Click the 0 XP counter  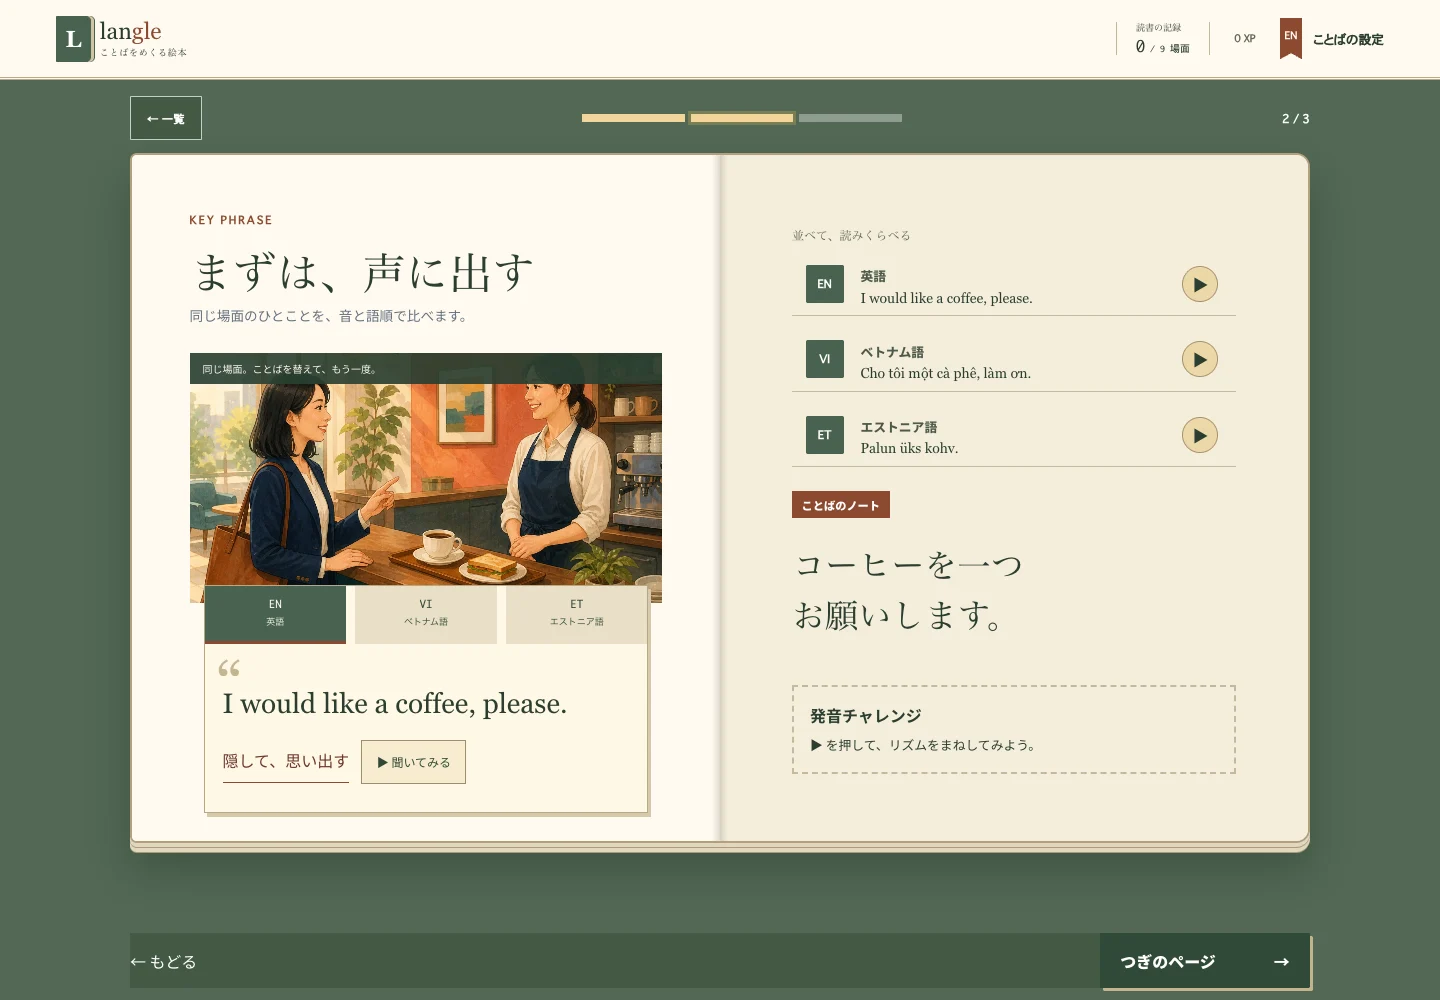pos(1245,39)
